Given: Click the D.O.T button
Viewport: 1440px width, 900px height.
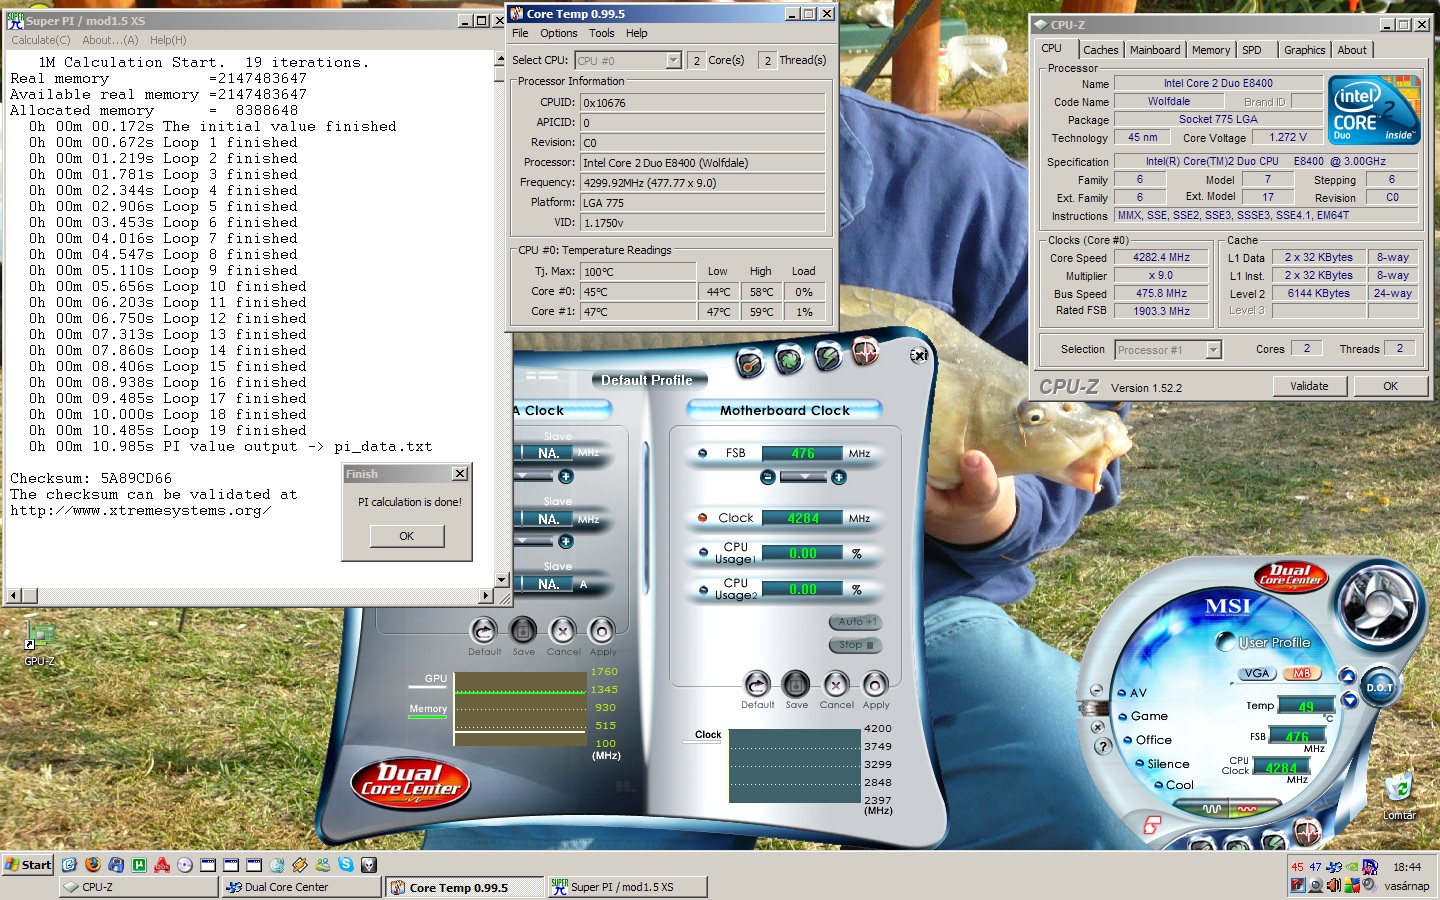Looking at the screenshot, I should coord(1379,687).
